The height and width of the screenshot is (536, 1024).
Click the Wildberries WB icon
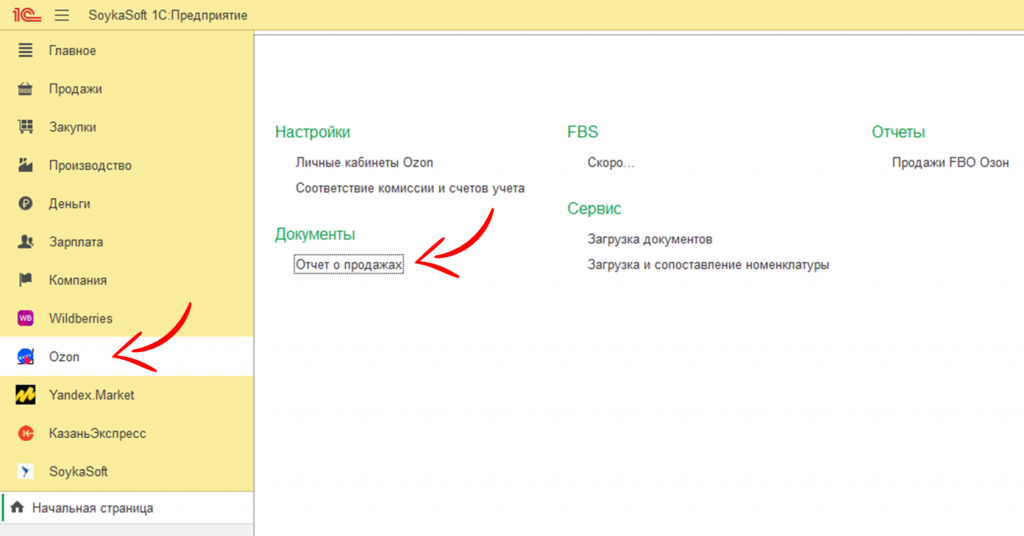click(x=26, y=319)
